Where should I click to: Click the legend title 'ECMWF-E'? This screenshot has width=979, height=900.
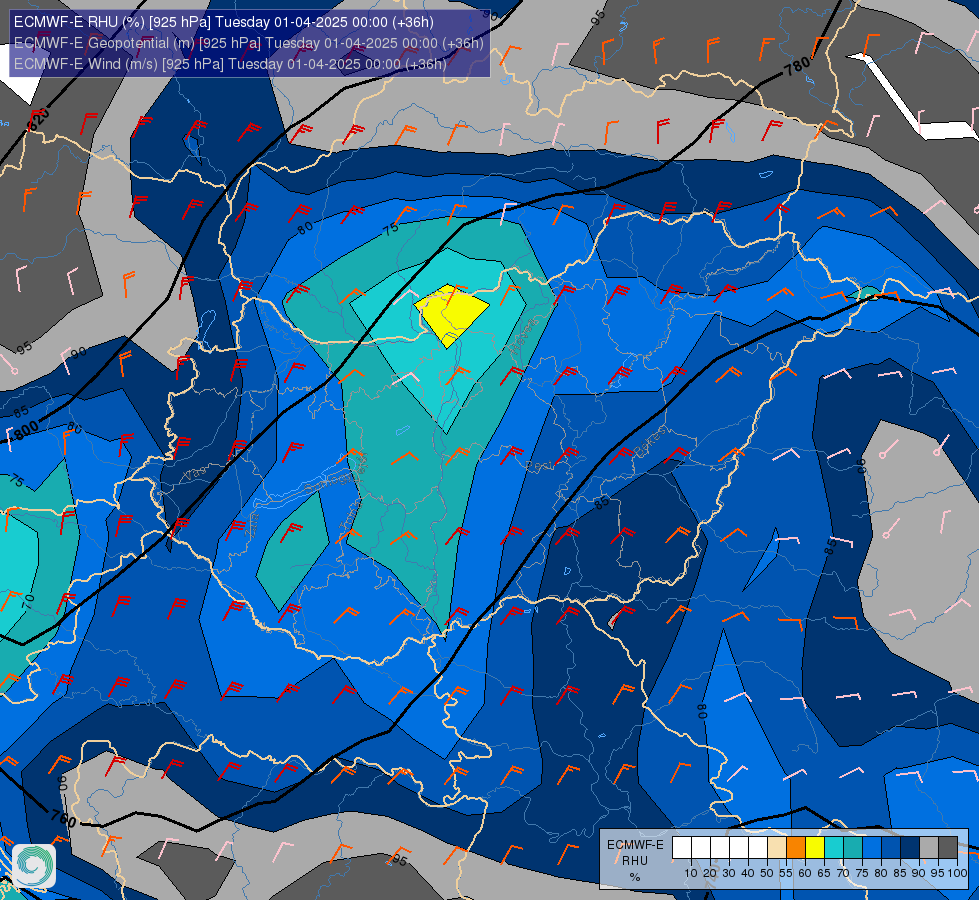(x=635, y=844)
